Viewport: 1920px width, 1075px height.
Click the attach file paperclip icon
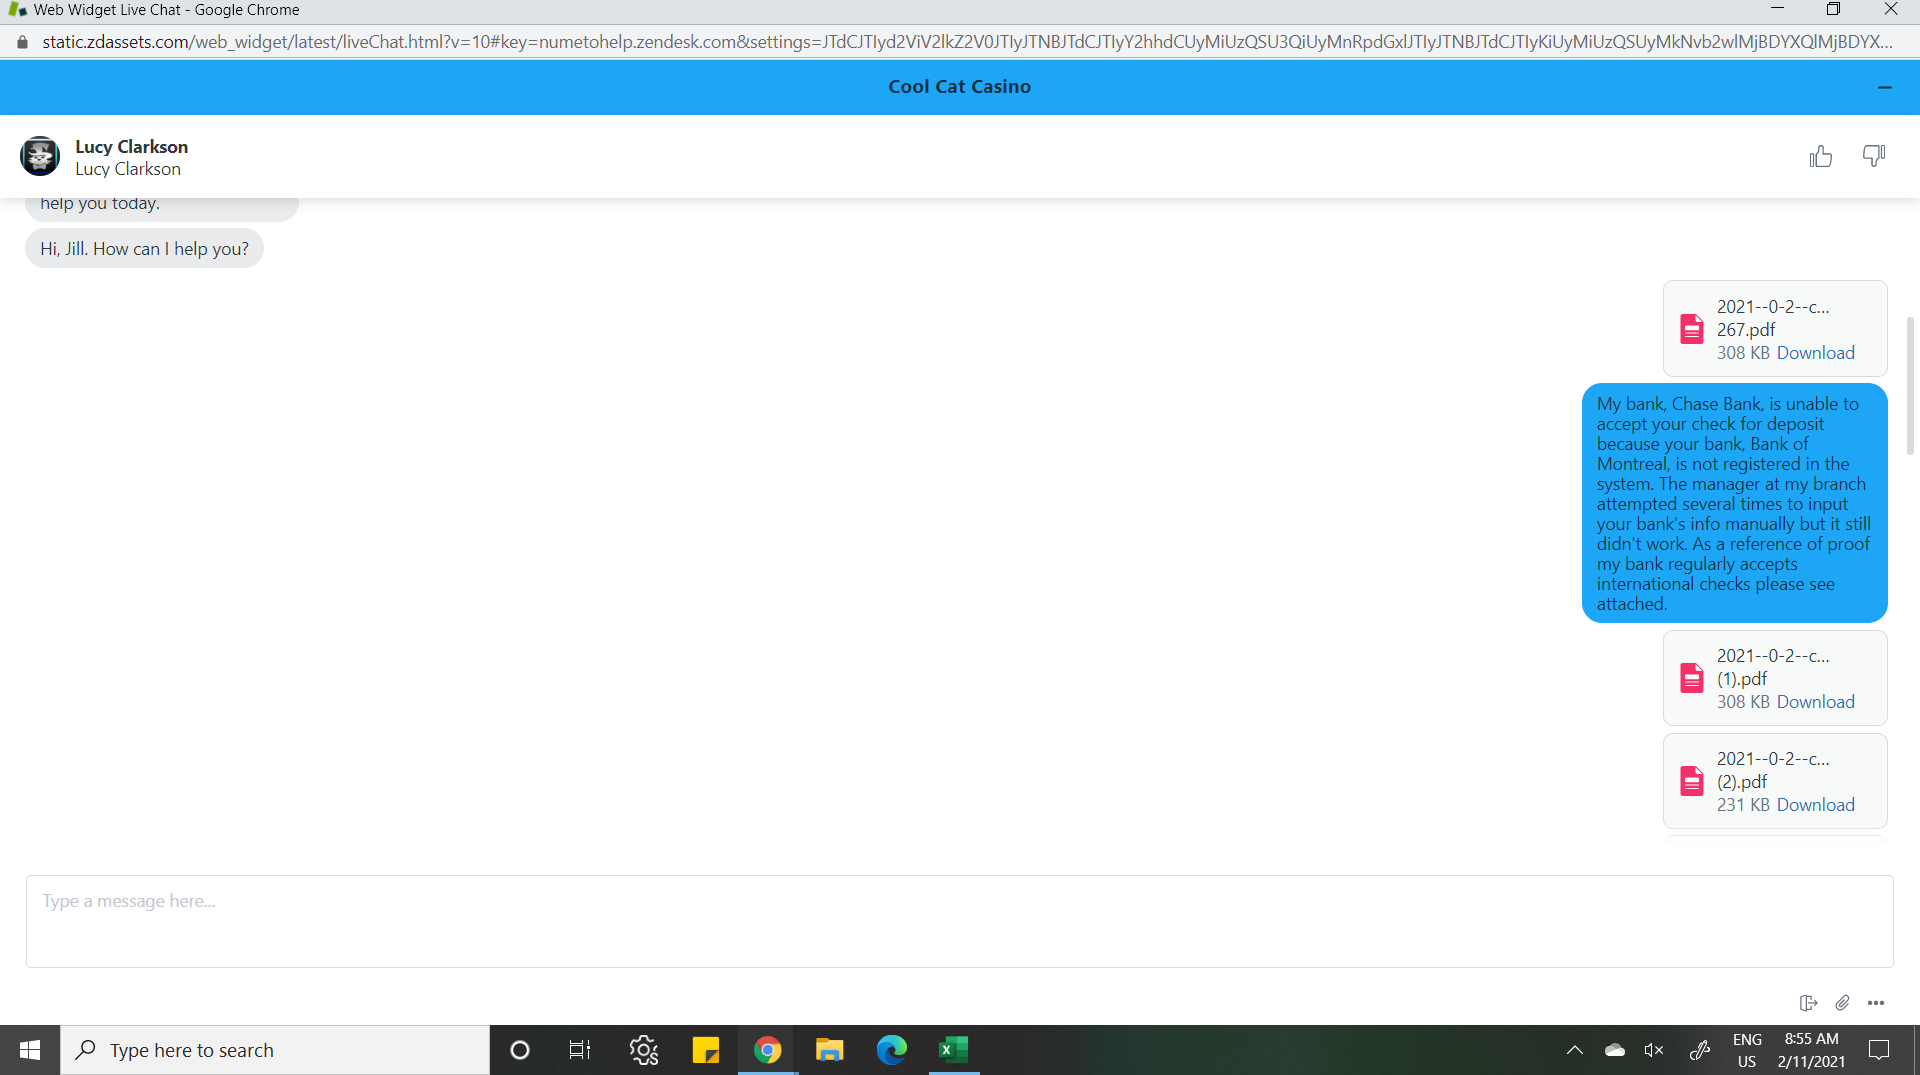1842,1003
